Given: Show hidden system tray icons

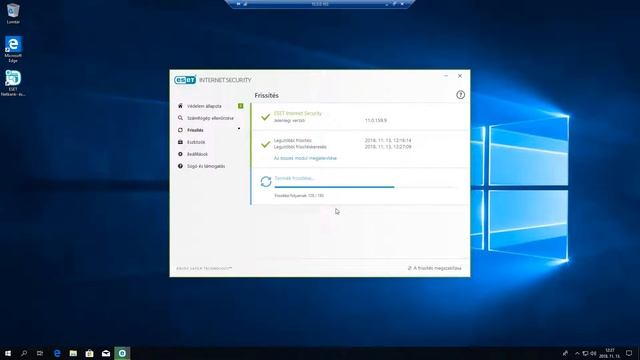Looking at the screenshot, I should pos(577,353).
